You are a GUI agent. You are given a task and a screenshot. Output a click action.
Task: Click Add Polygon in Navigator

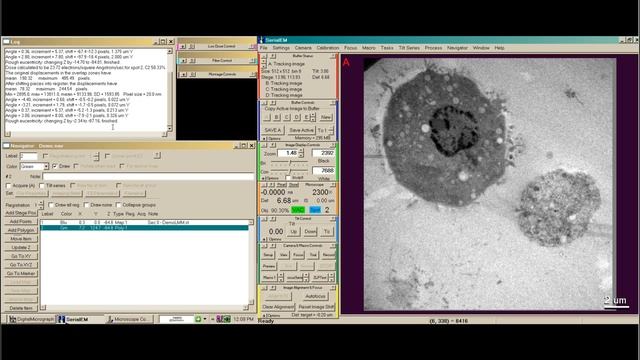(20, 230)
